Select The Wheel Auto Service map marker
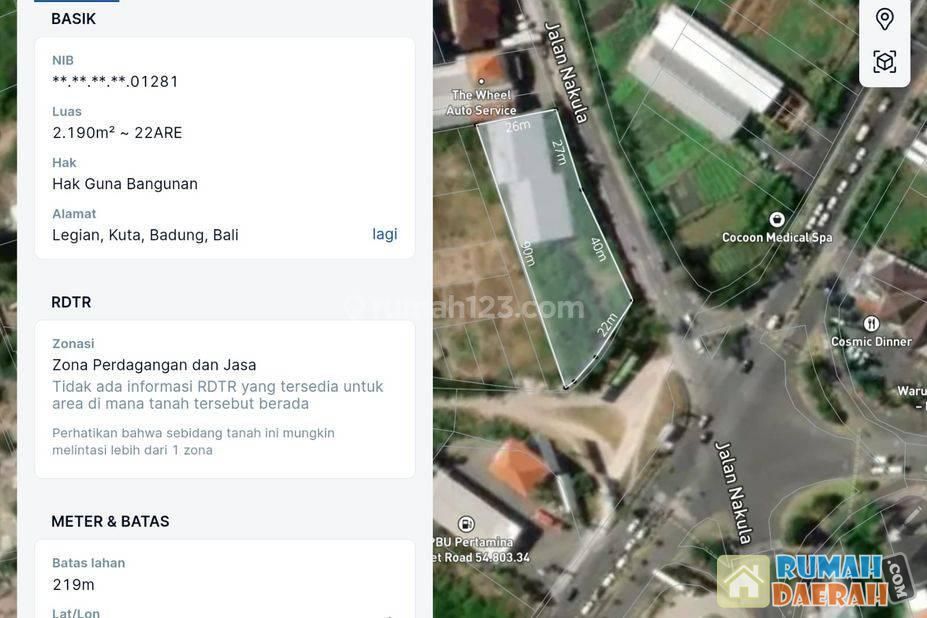Viewport: 927px width, 618px height. [x=482, y=81]
